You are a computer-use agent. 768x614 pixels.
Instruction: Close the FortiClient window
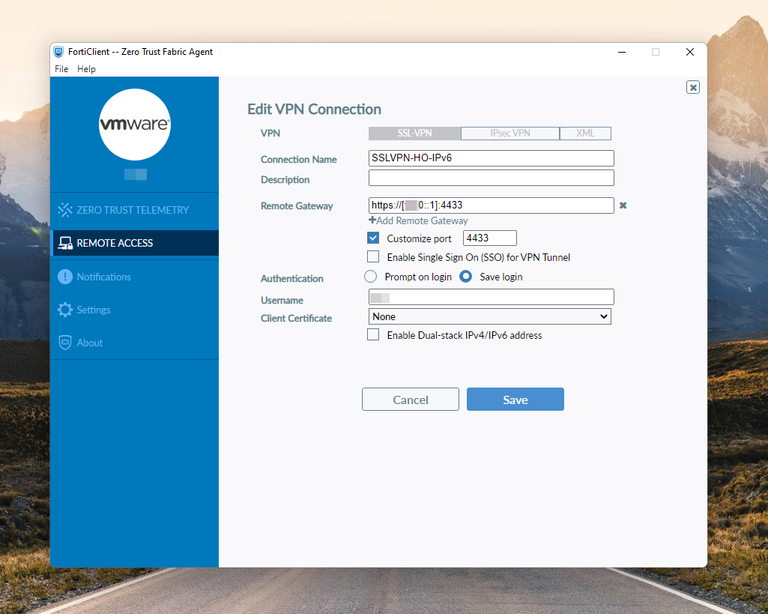click(x=690, y=52)
